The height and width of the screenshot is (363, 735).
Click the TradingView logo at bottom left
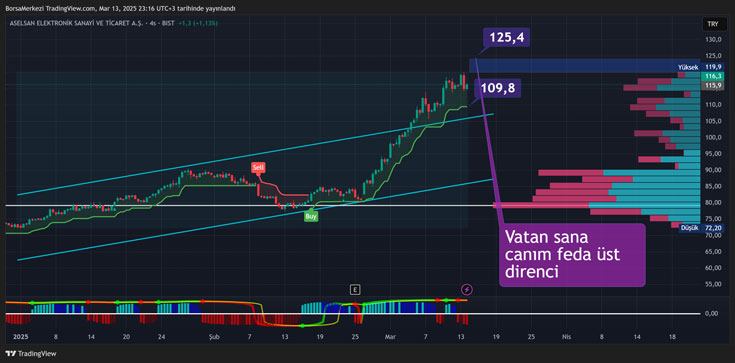[x=30, y=354]
